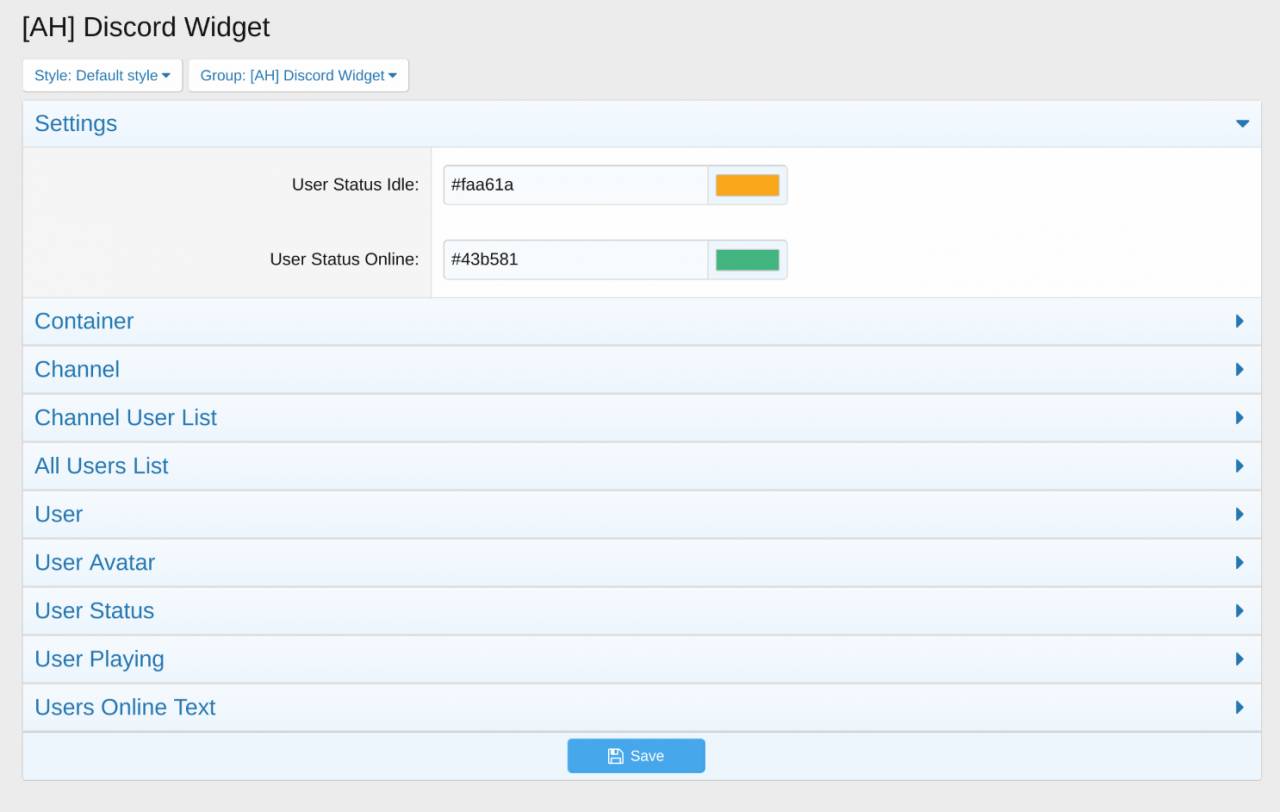
Task: Expand the Channel User List arrow
Action: tap(1240, 418)
